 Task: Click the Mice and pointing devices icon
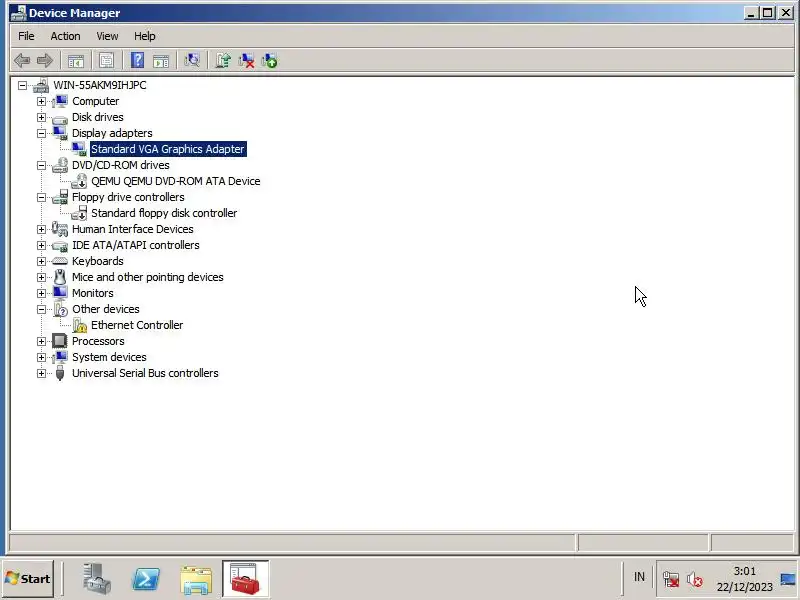[x=60, y=277]
